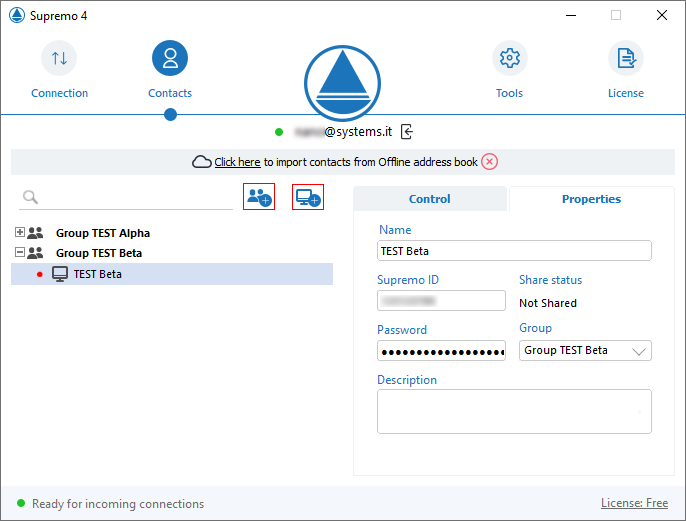Click 'Ready for incoming connections' status
This screenshot has height=521, width=686.
click(118, 504)
